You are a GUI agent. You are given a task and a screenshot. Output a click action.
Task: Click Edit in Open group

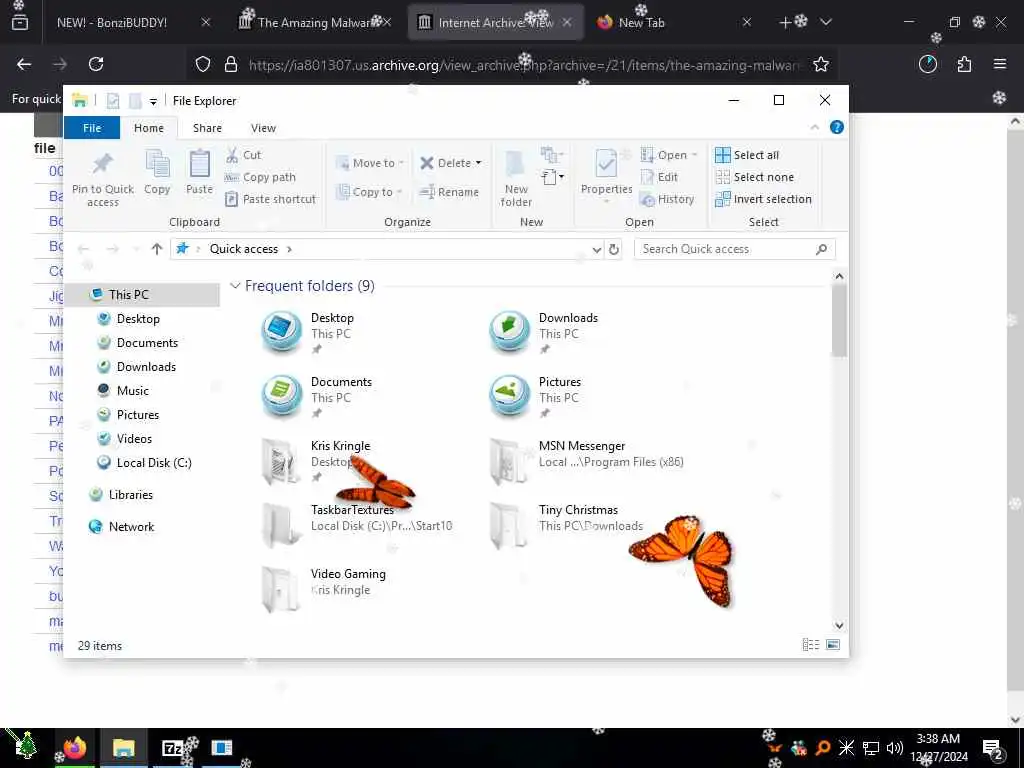[660, 177]
